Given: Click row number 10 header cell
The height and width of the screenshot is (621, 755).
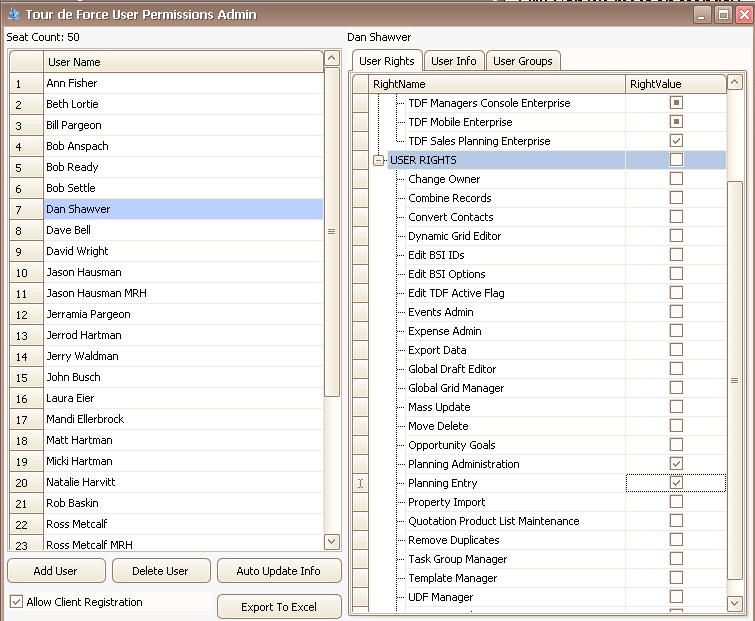Looking at the screenshot, I should coord(26,272).
